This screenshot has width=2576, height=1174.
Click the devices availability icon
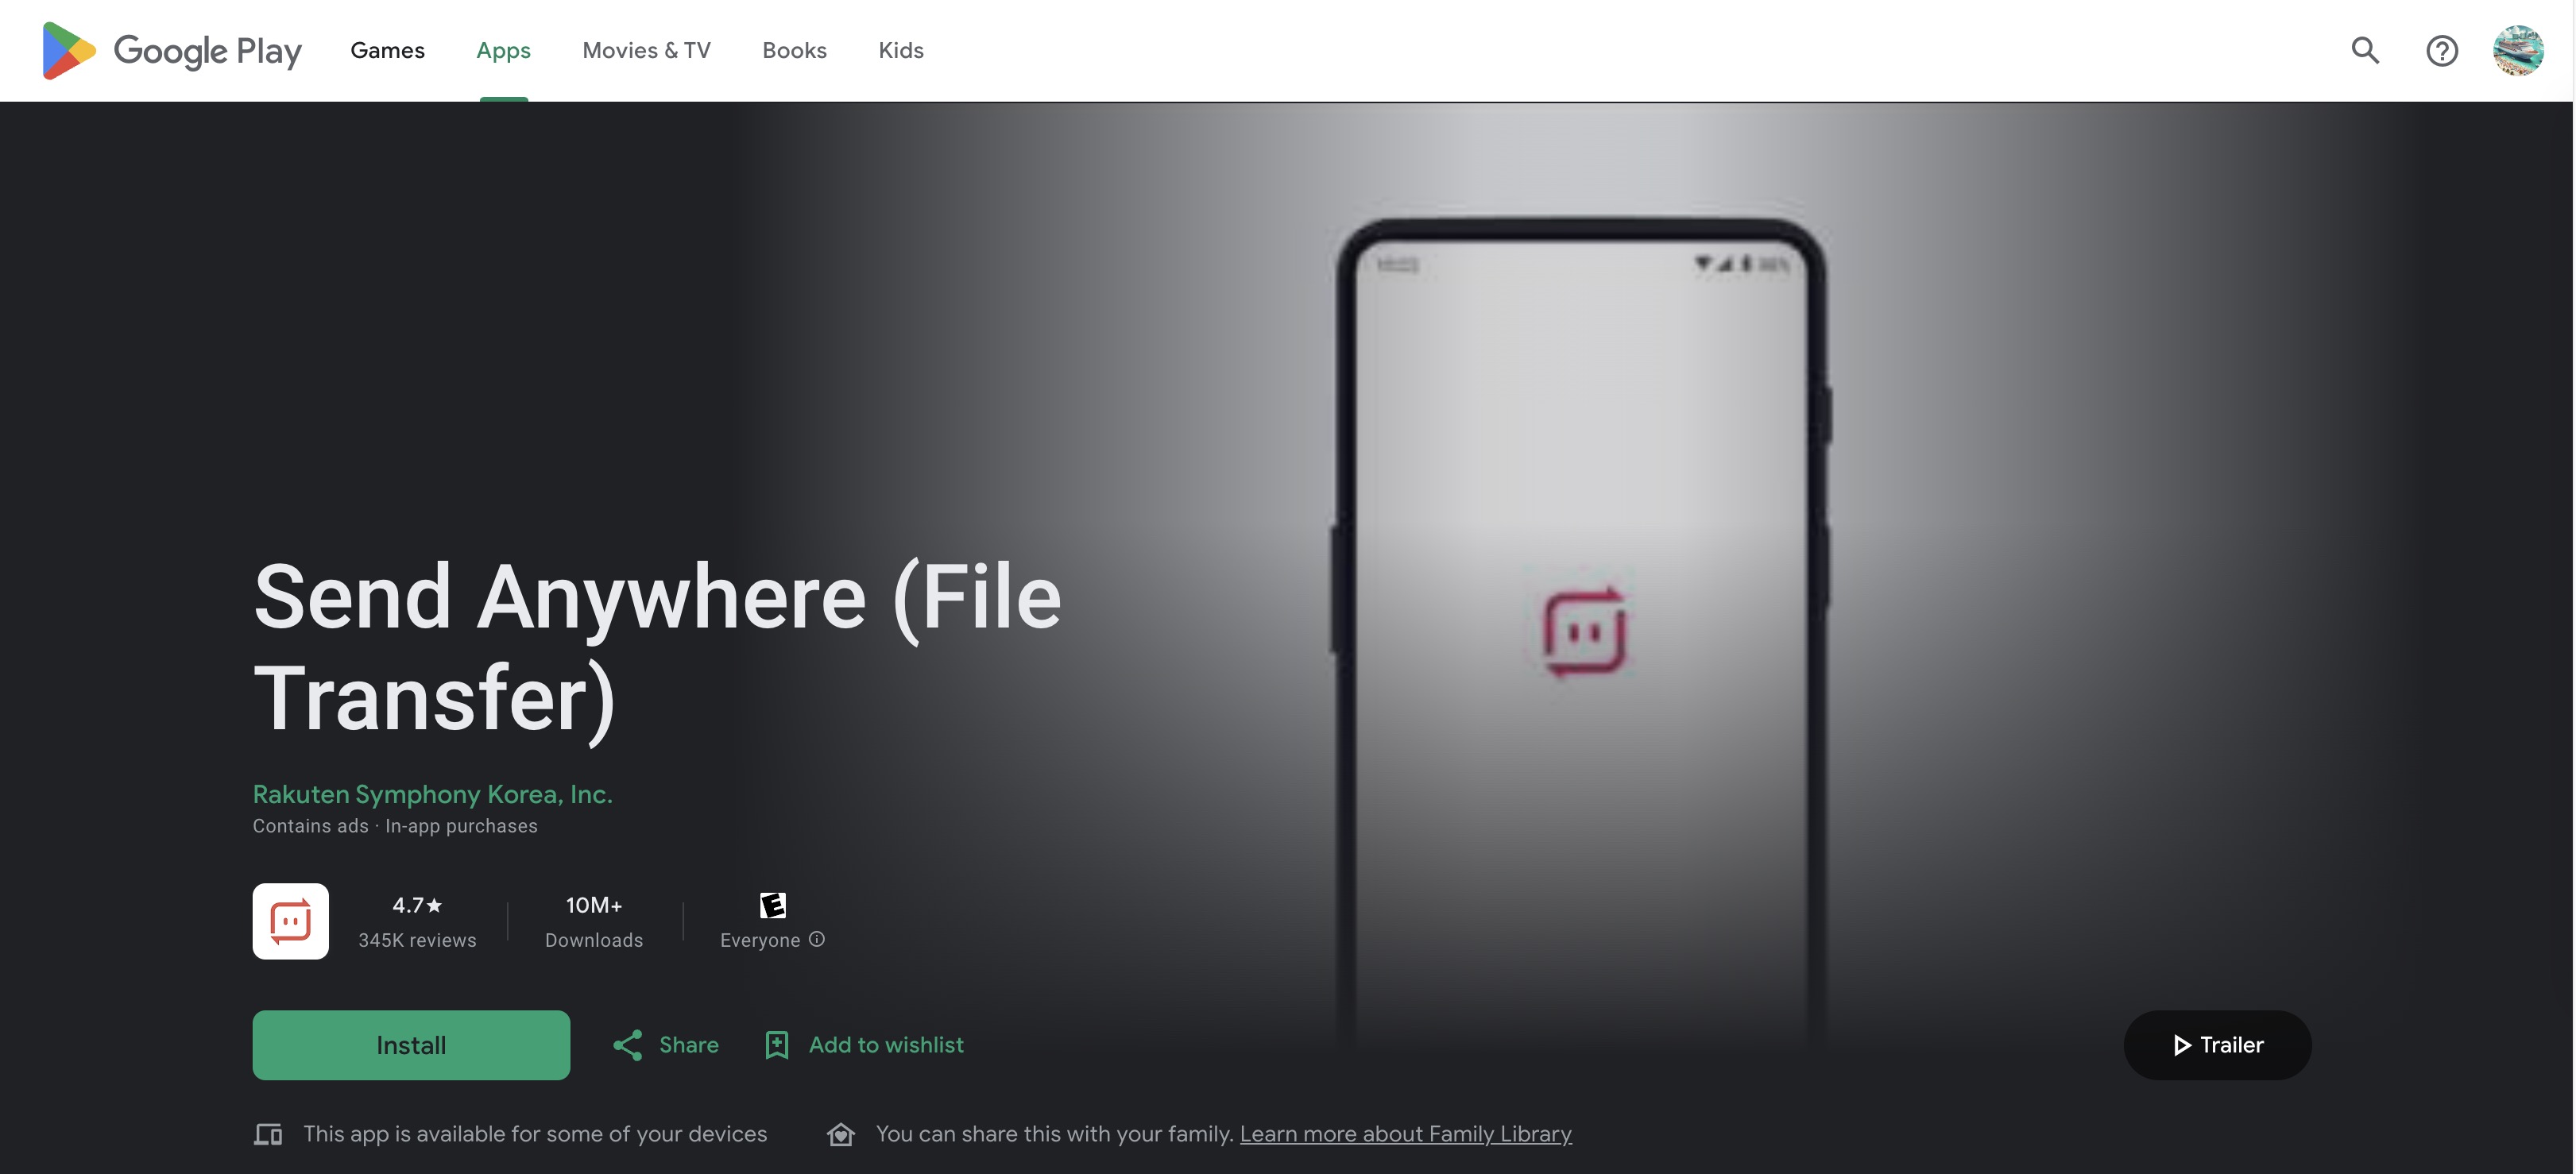(x=268, y=1134)
